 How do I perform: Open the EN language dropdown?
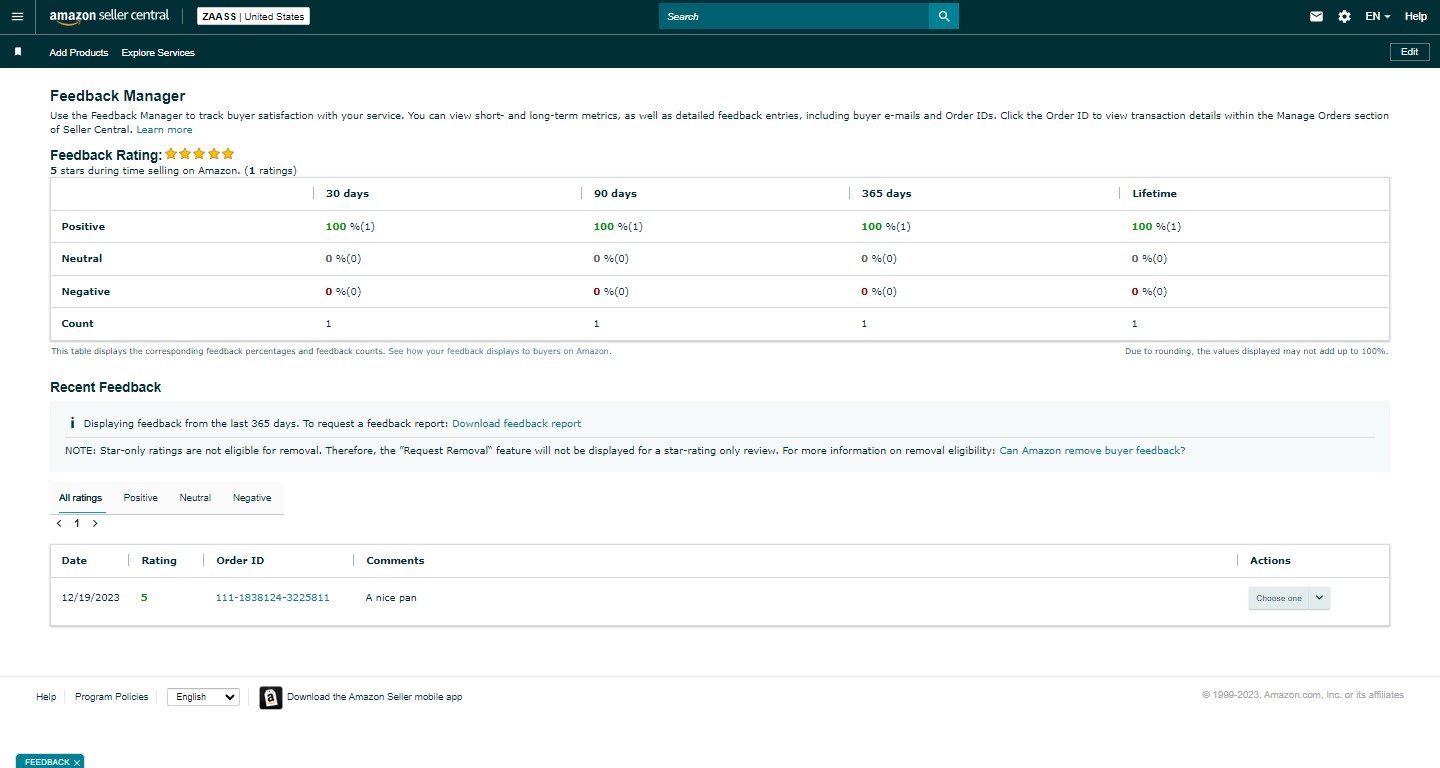tap(1378, 16)
